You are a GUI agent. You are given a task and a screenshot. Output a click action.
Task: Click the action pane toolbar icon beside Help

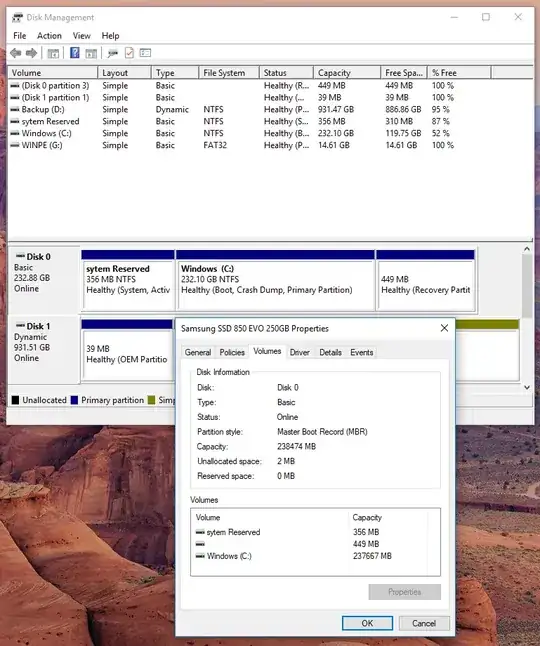point(91,53)
